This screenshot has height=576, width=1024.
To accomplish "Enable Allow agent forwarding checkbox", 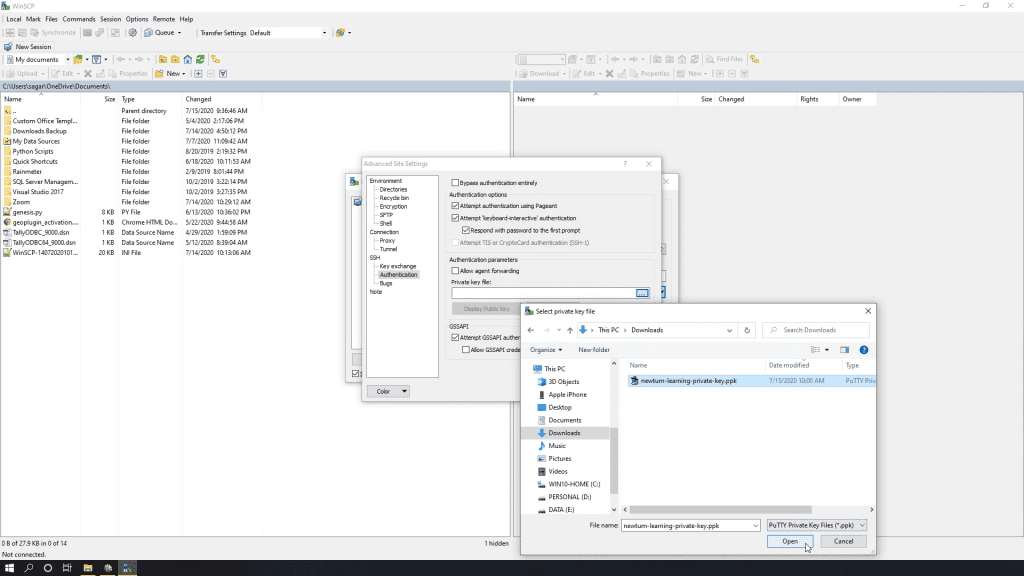I will click(455, 271).
